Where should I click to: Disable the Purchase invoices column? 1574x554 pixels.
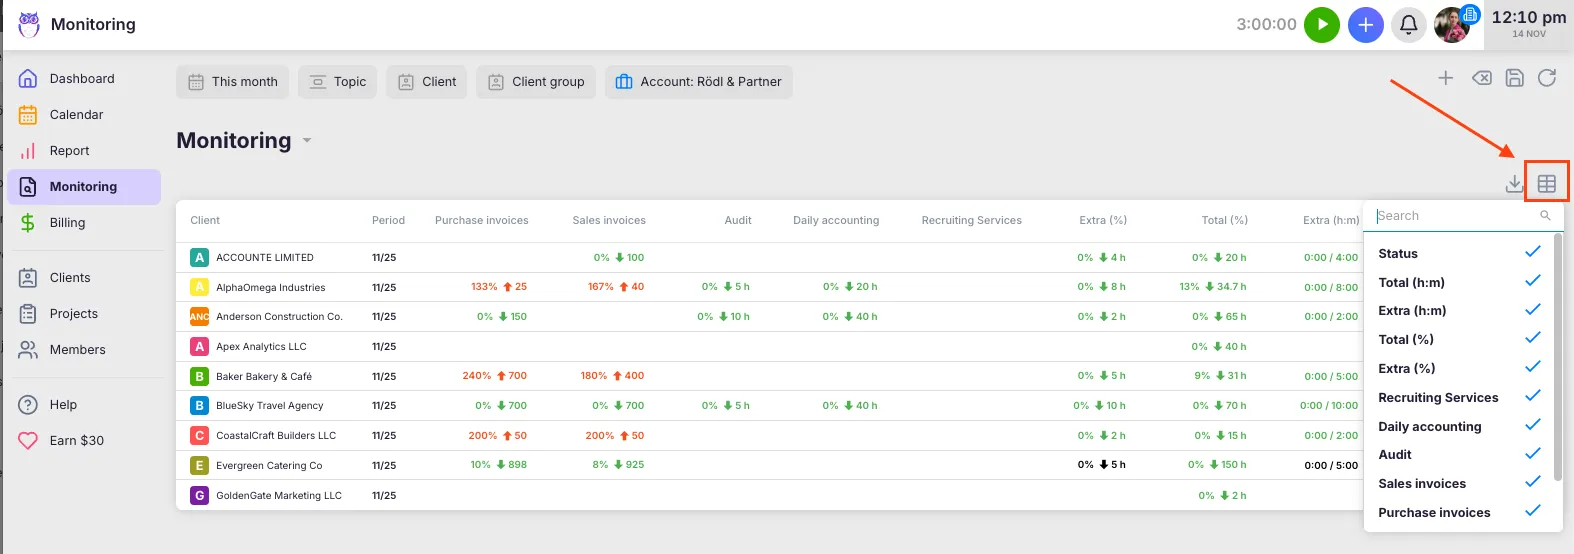tap(1532, 512)
